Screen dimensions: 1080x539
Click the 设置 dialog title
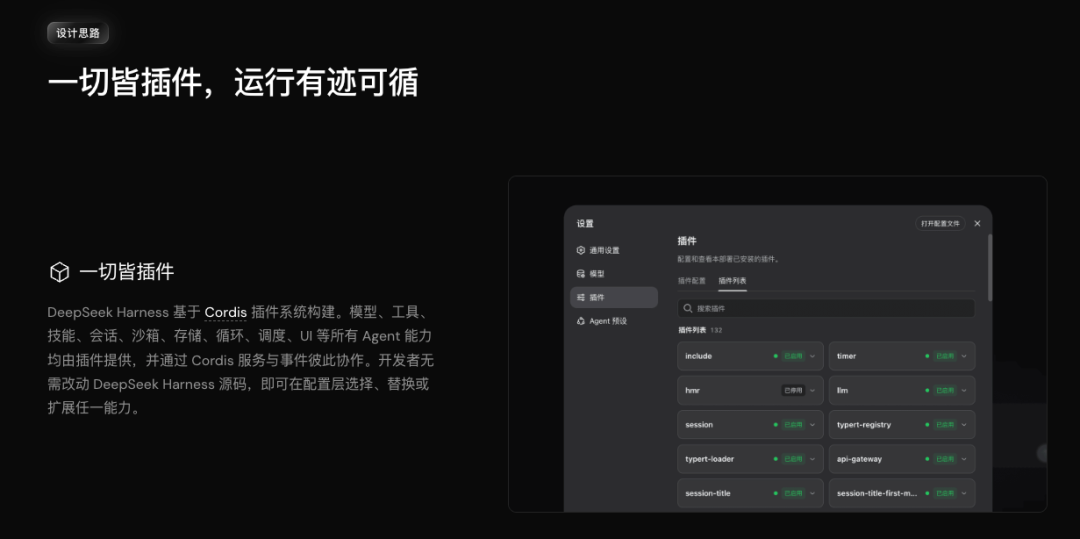tap(585, 224)
